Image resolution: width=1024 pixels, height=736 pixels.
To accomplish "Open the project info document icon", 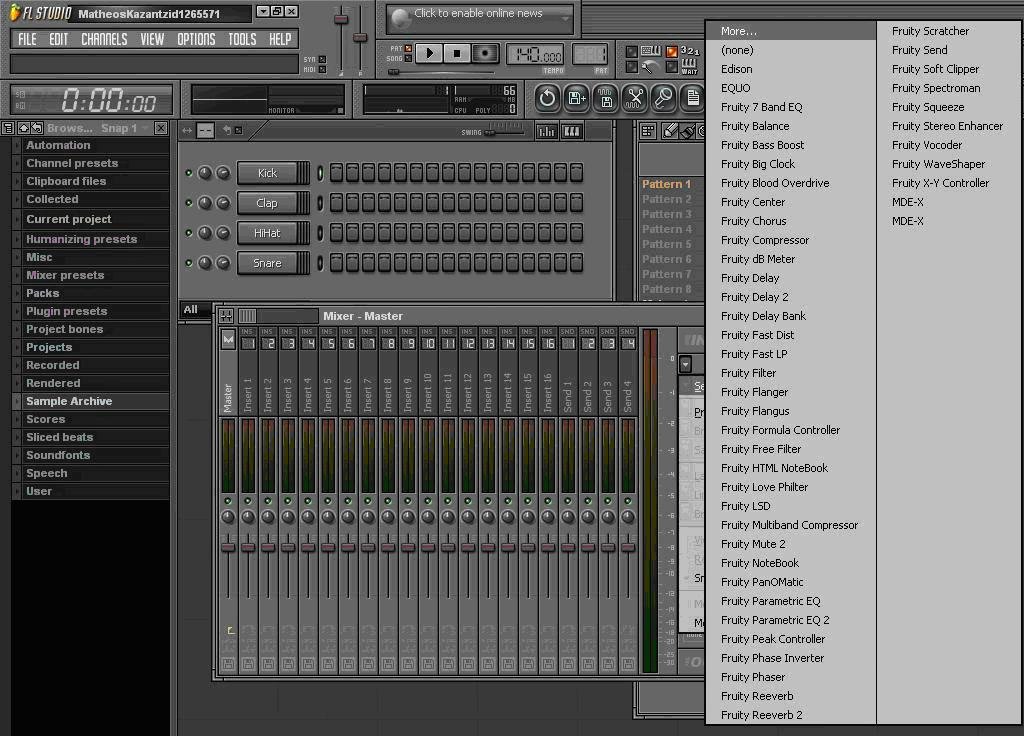I will 692,99.
